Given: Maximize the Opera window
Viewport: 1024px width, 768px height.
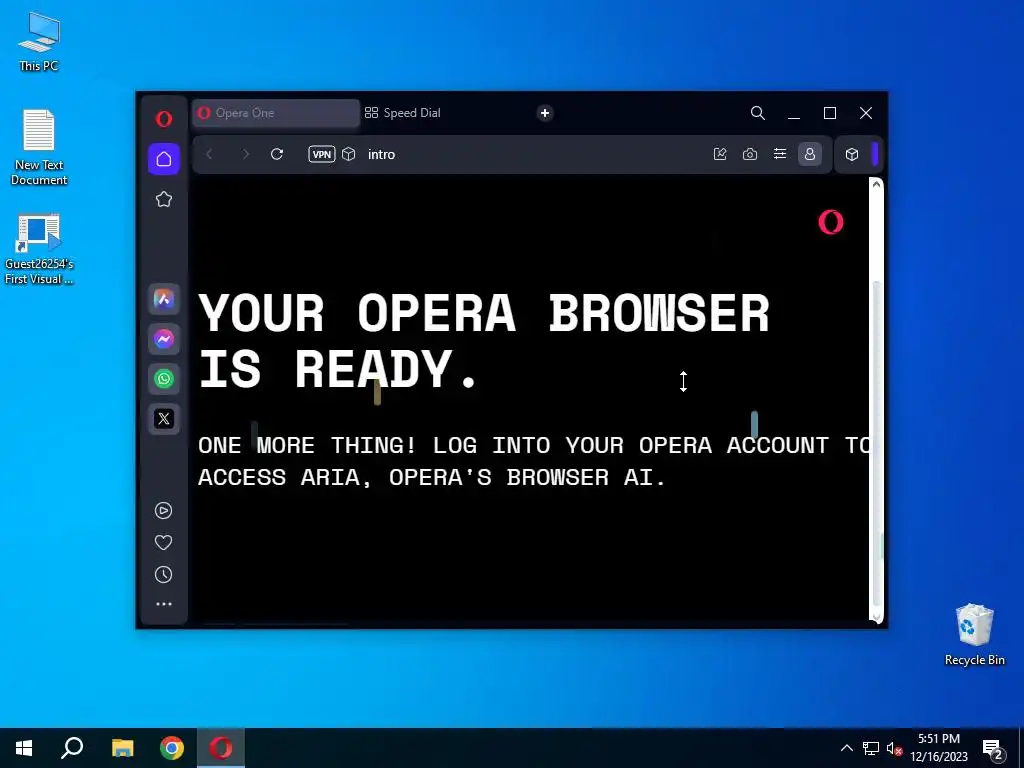Looking at the screenshot, I should pyautogui.click(x=830, y=113).
